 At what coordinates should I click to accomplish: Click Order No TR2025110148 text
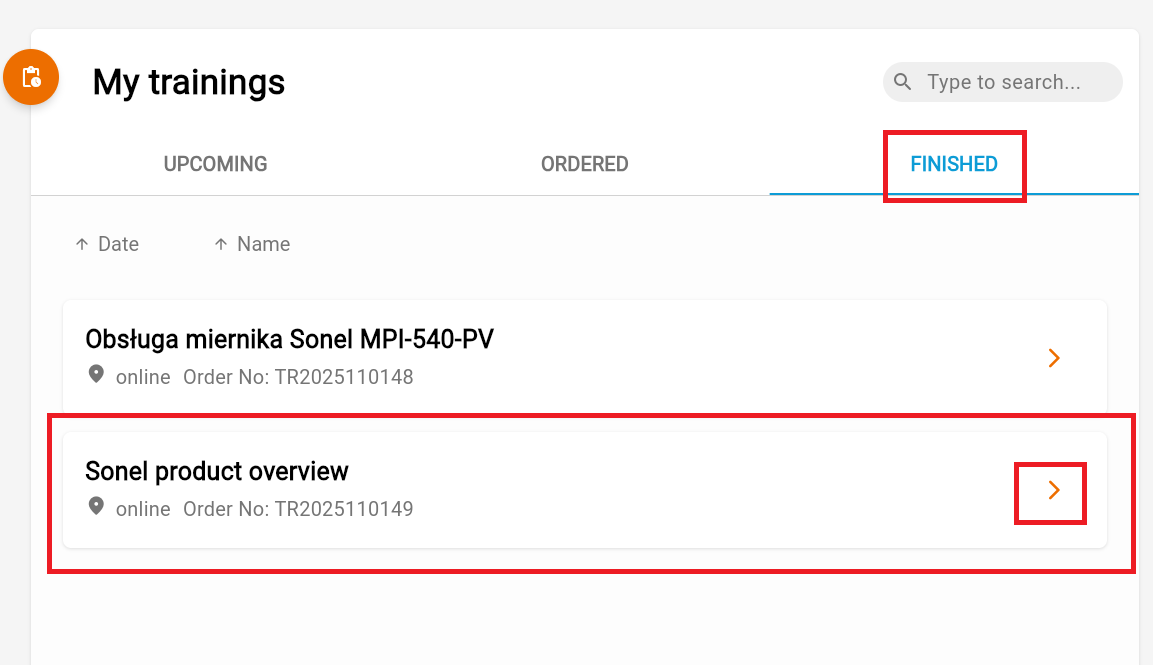298,377
